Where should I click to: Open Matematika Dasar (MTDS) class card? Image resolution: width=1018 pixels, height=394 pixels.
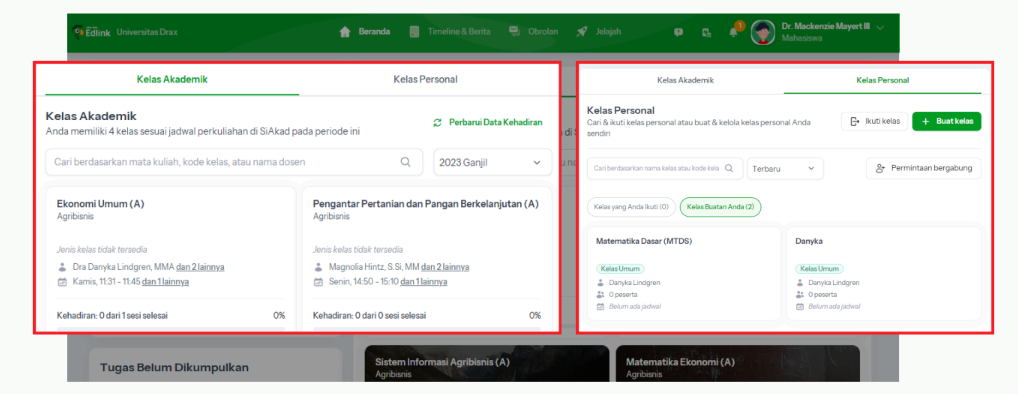coord(684,273)
